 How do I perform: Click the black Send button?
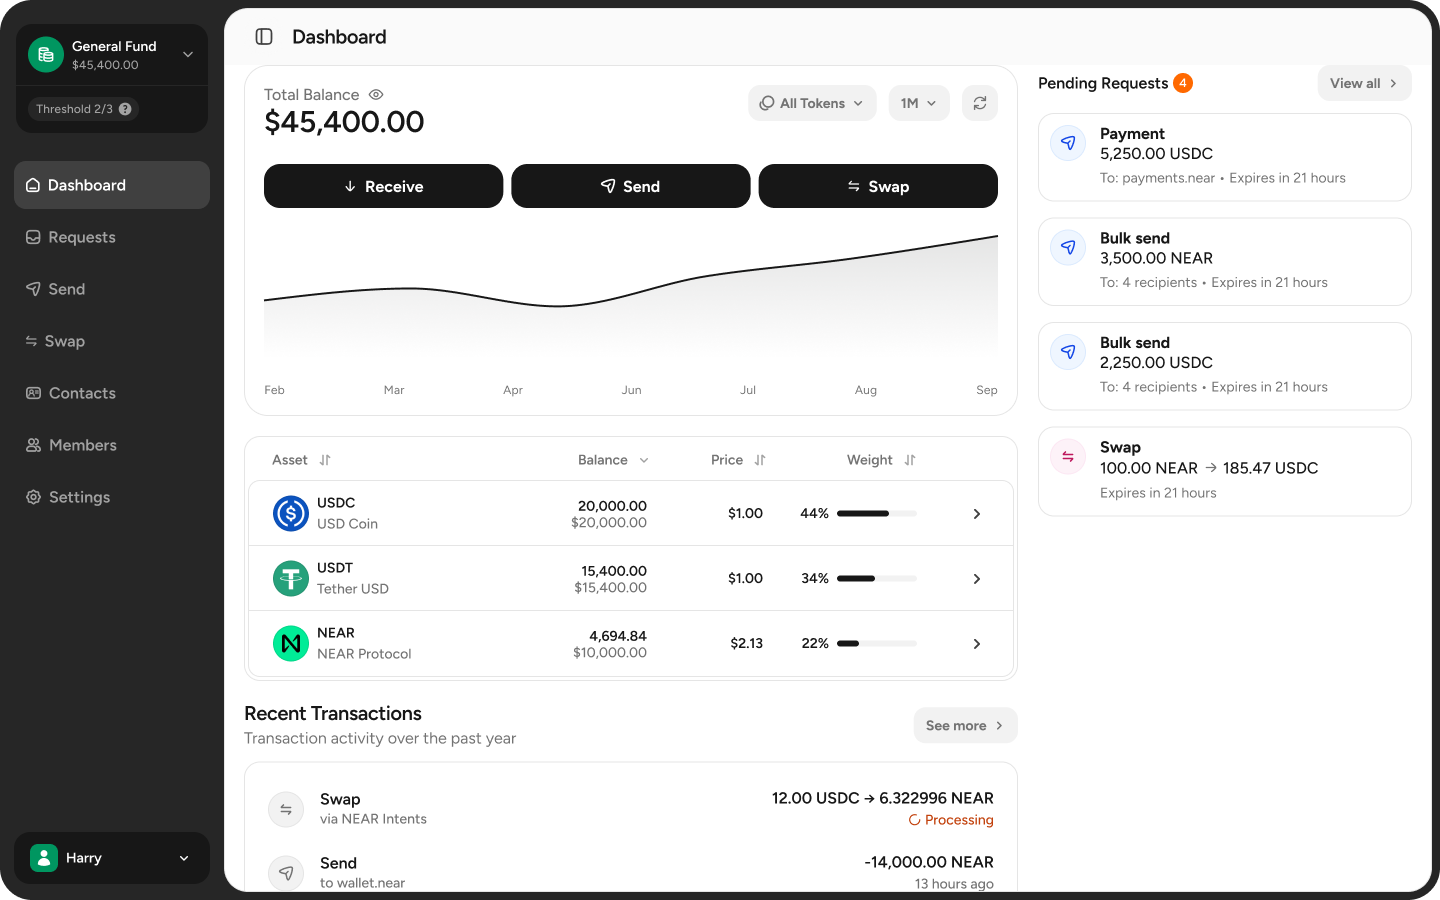(631, 186)
